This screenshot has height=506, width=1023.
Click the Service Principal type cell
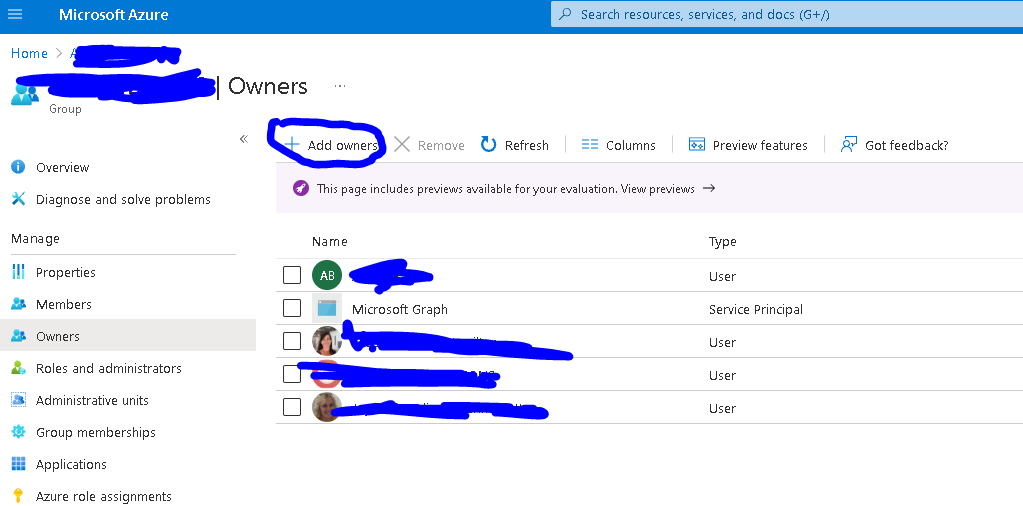tap(756, 309)
